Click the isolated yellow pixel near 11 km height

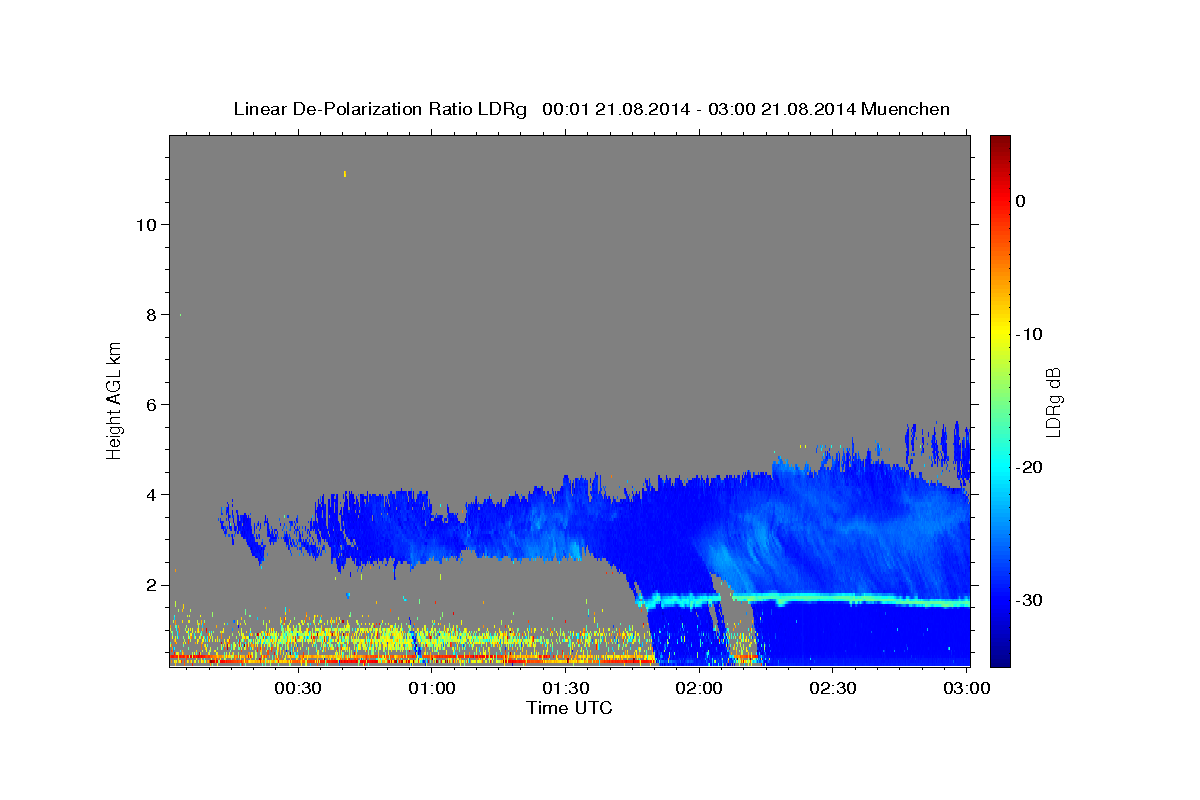[345, 174]
